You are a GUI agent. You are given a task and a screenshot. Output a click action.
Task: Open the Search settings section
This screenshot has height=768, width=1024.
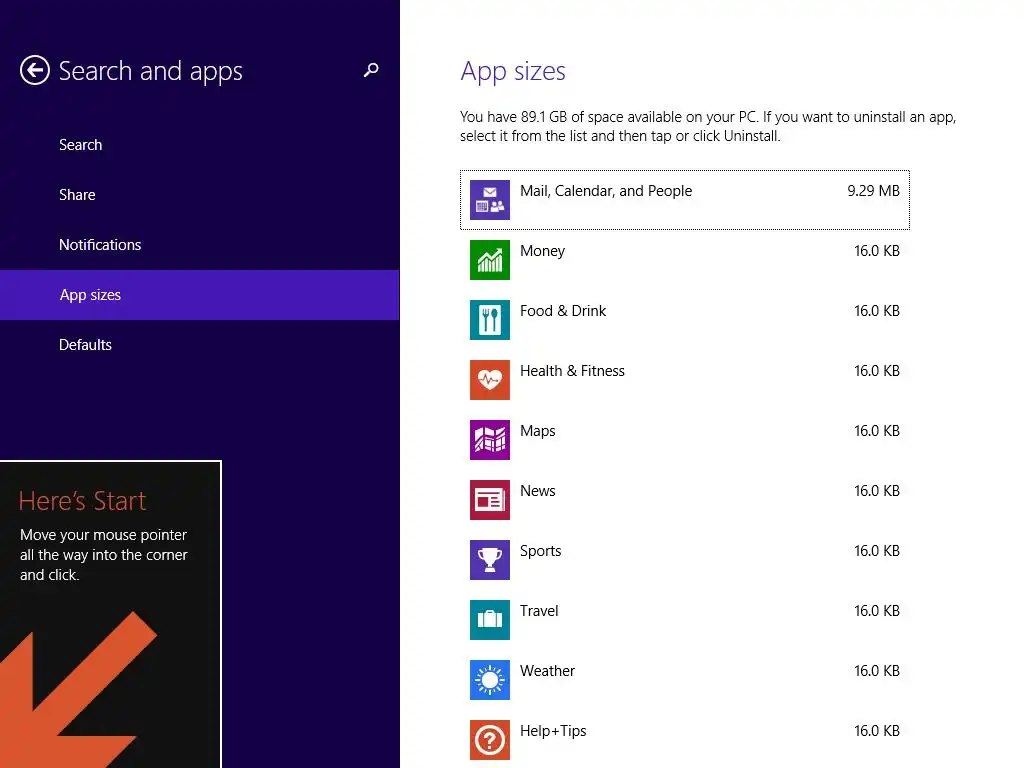200,145
